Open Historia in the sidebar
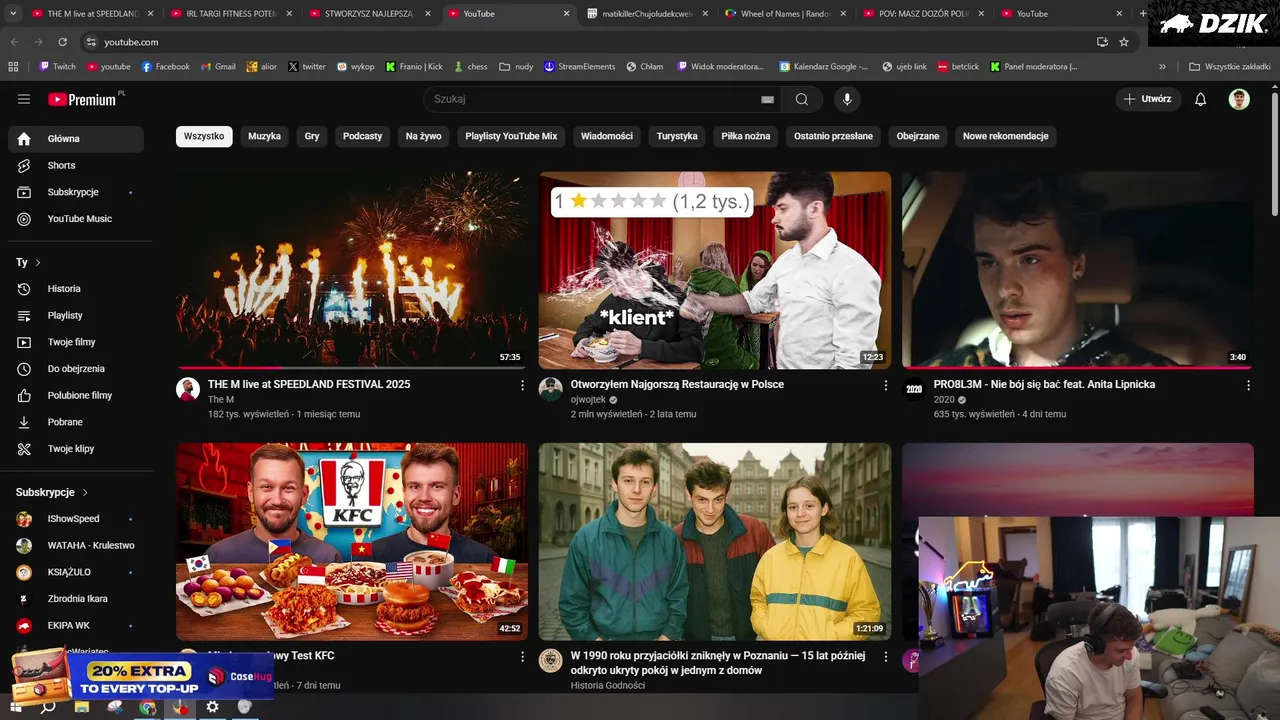1280x720 pixels. coord(76,289)
